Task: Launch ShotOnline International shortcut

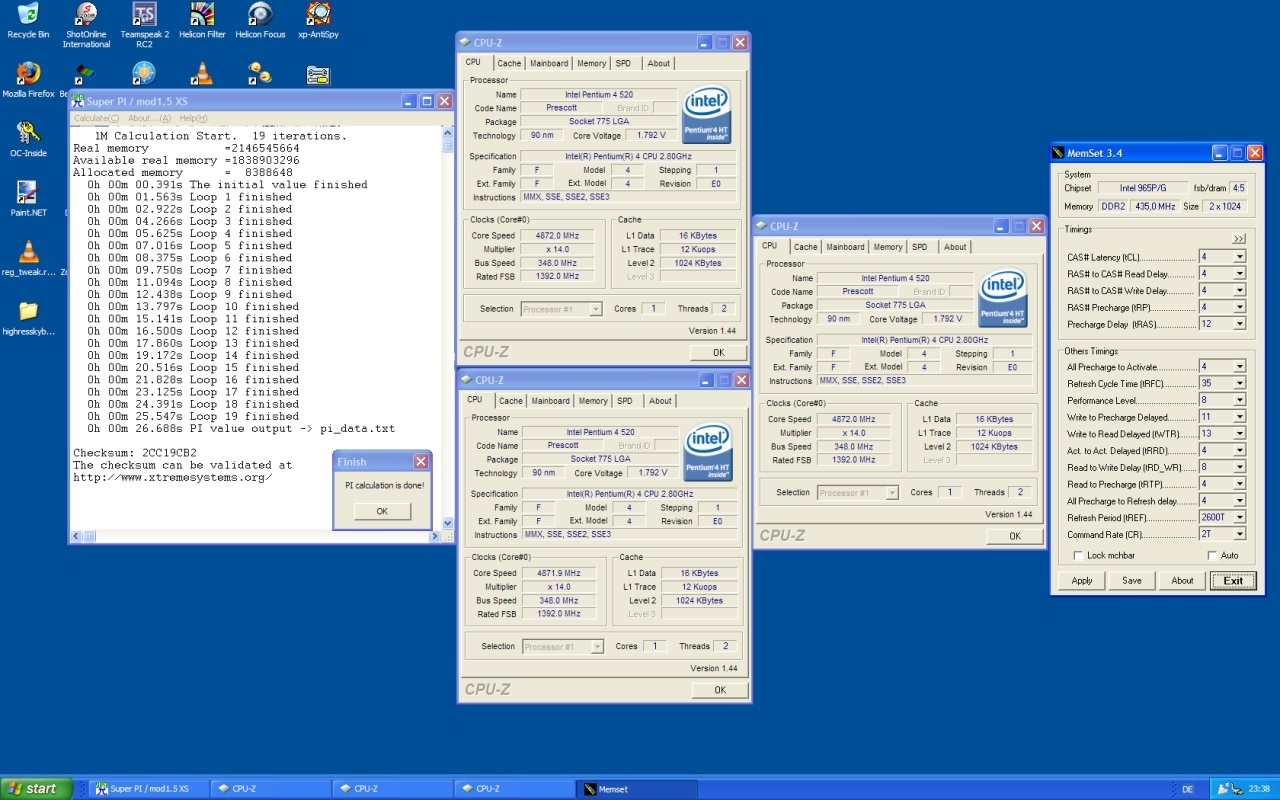Action: 86,15
